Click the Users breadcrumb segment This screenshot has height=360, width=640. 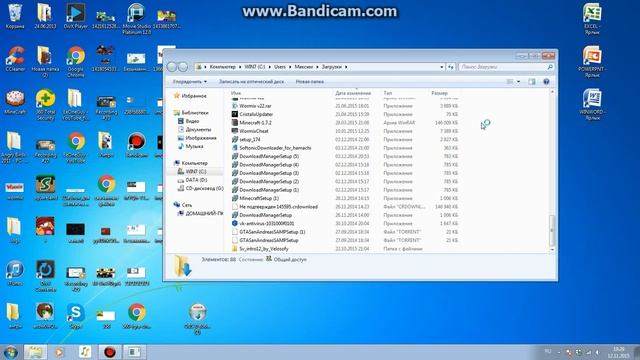pos(280,67)
